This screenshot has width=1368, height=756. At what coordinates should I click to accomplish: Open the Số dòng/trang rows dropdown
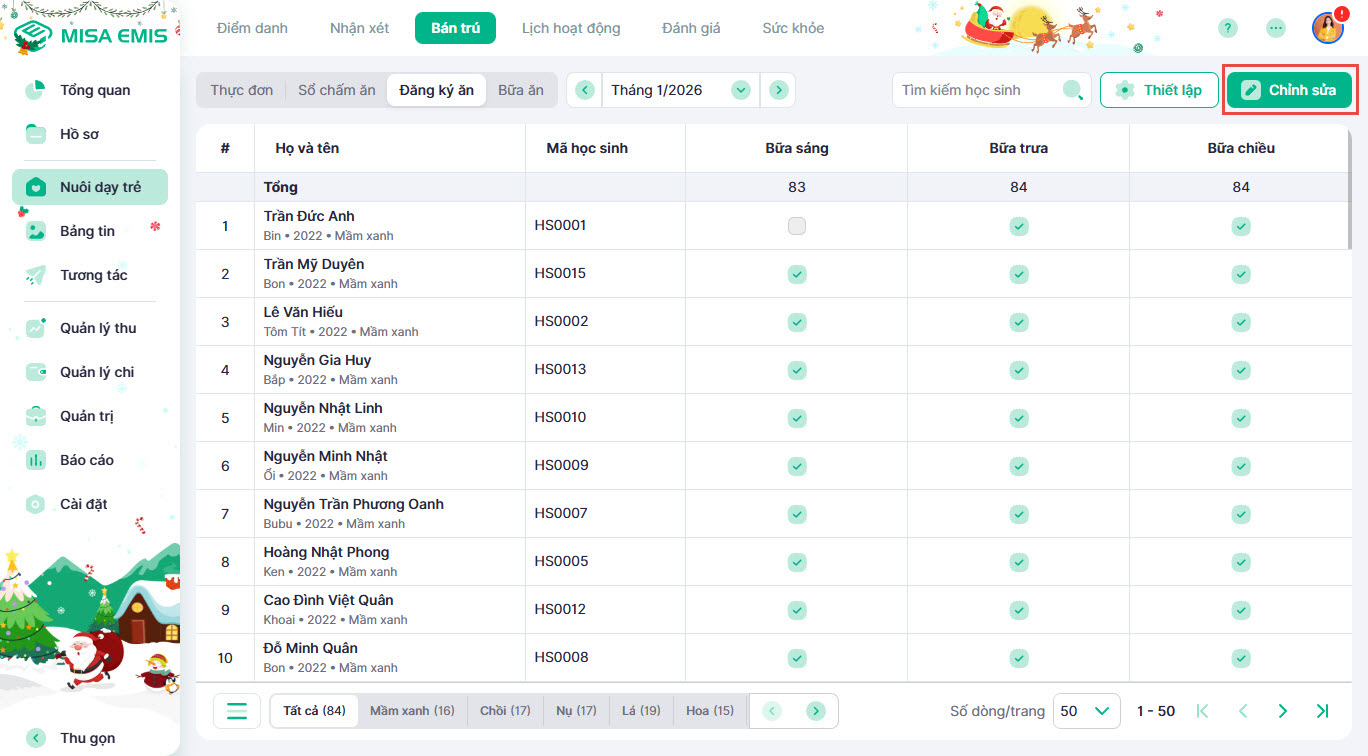tap(1086, 711)
